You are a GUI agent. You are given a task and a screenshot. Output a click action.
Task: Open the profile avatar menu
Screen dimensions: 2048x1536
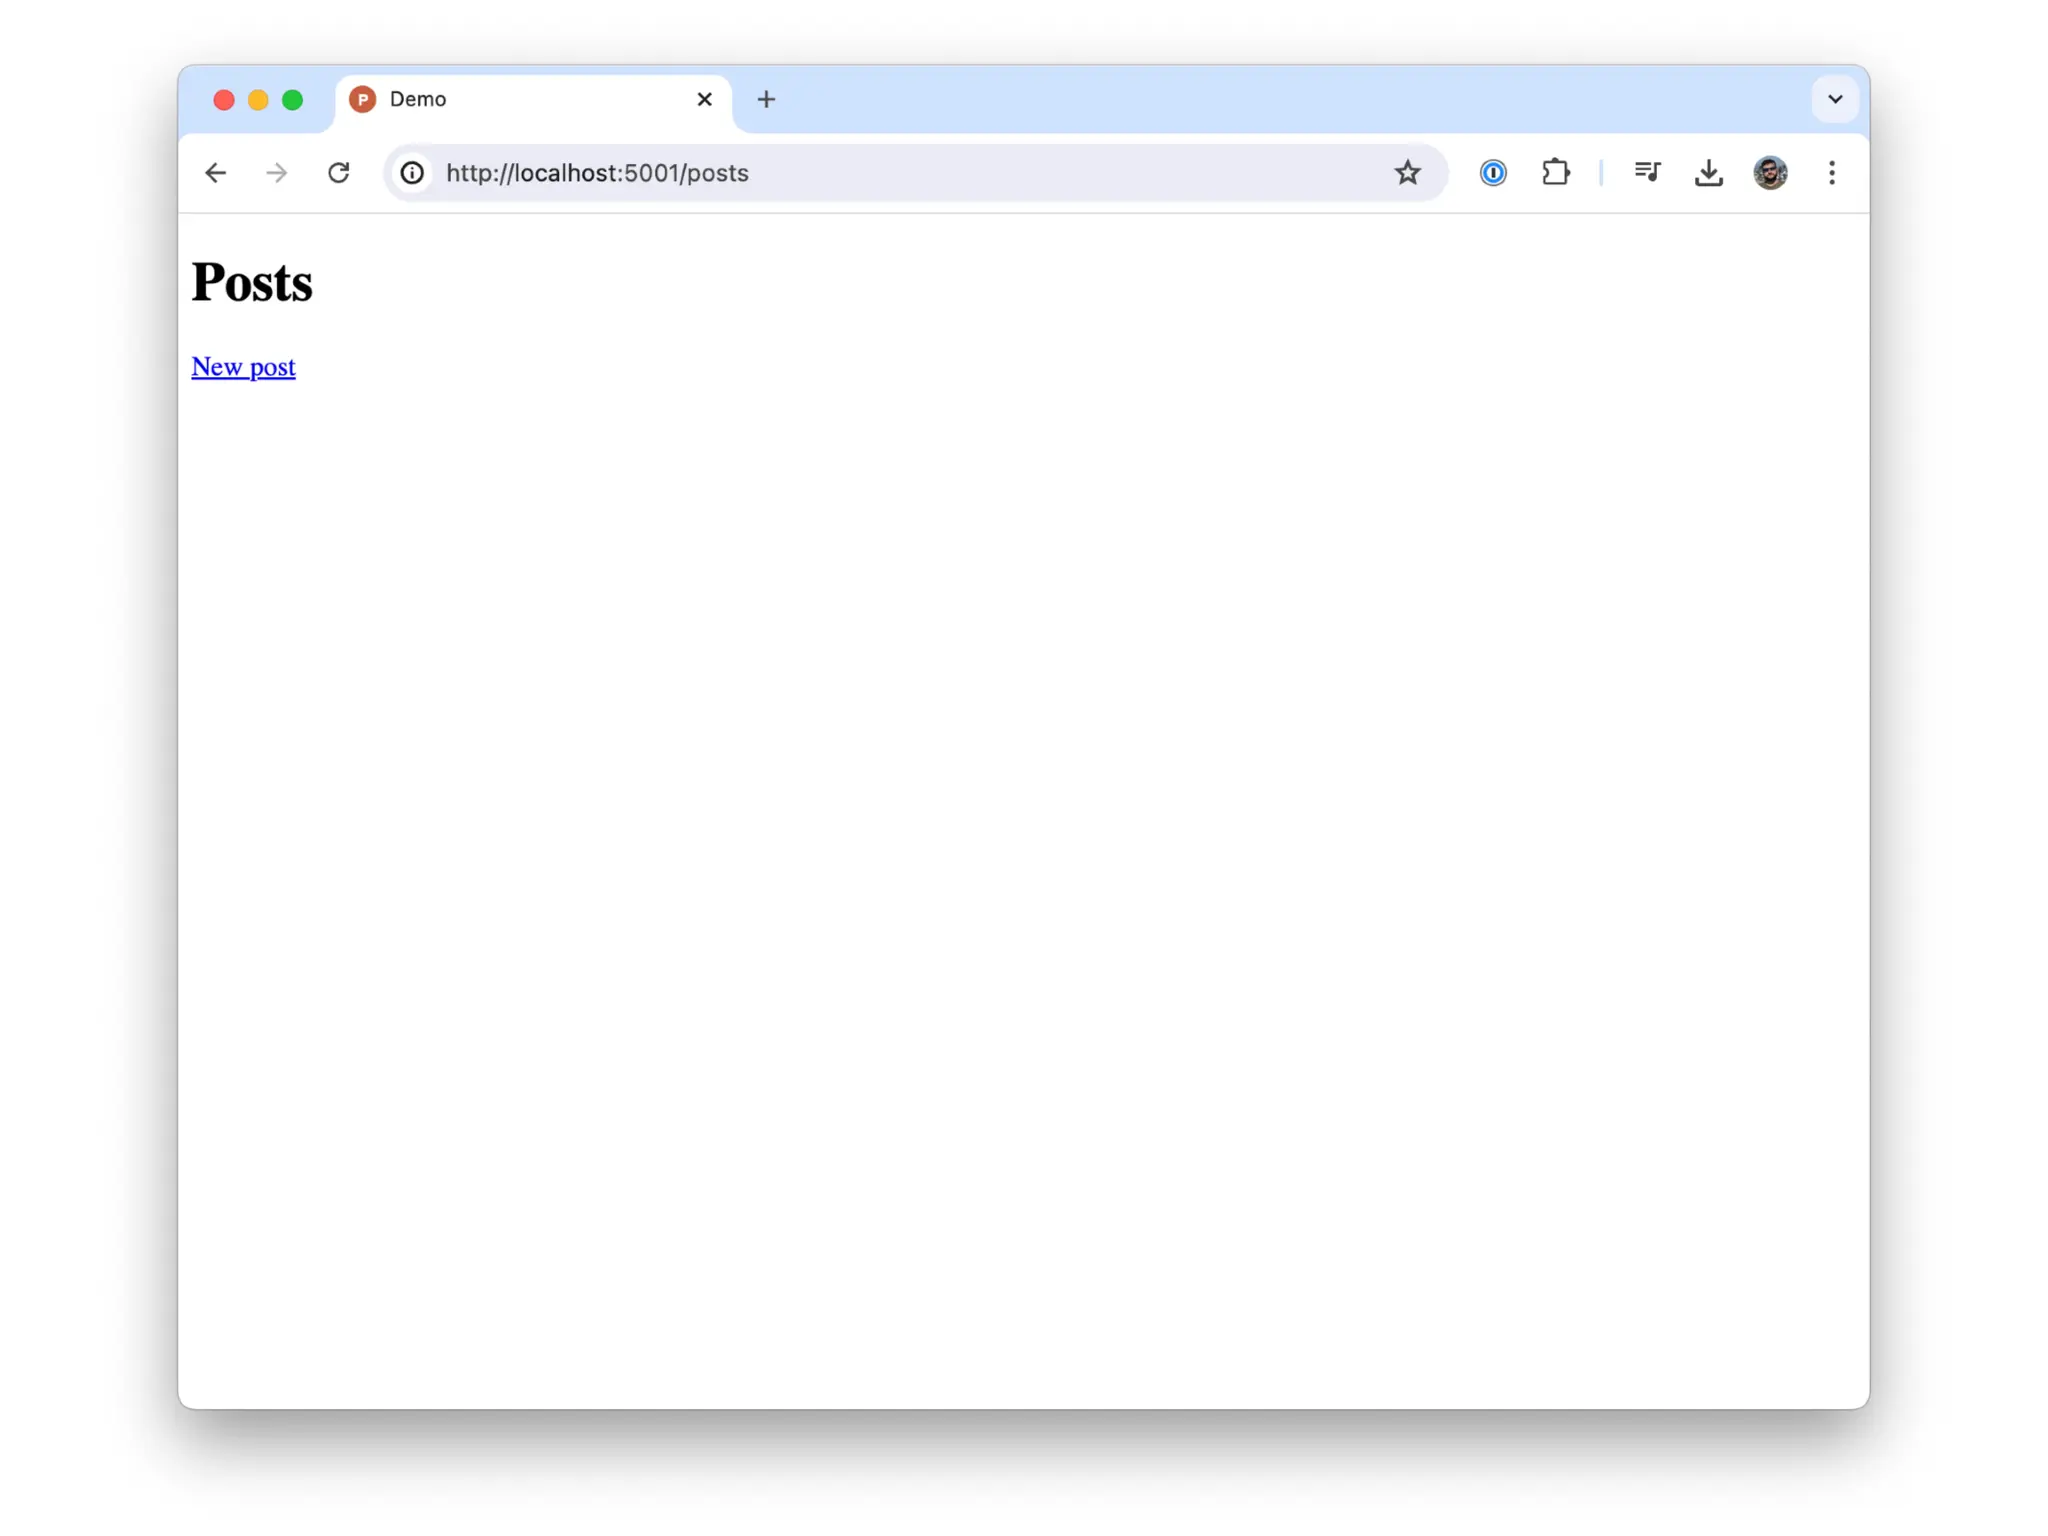click(1770, 173)
